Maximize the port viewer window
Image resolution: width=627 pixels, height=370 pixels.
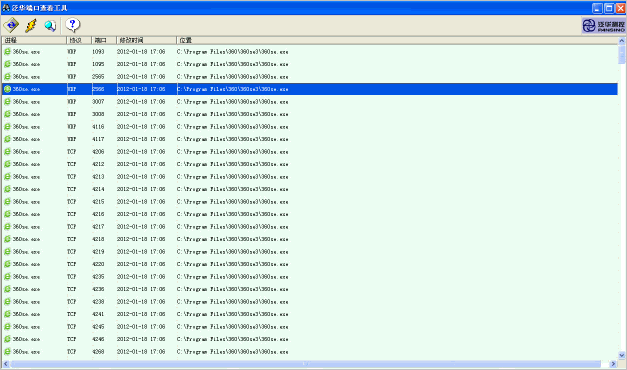[x=609, y=8]
